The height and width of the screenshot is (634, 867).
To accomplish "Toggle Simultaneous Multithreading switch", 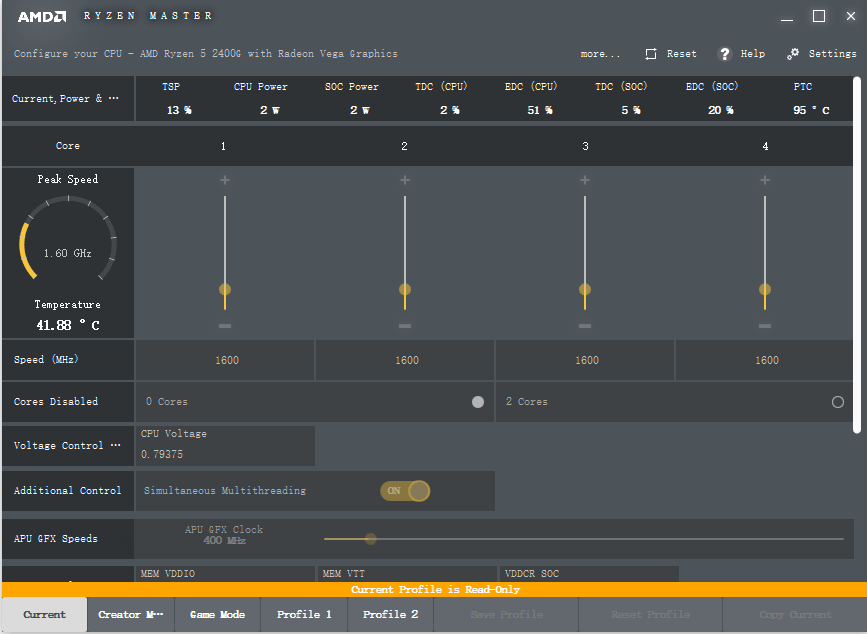I will pos(405,491).
